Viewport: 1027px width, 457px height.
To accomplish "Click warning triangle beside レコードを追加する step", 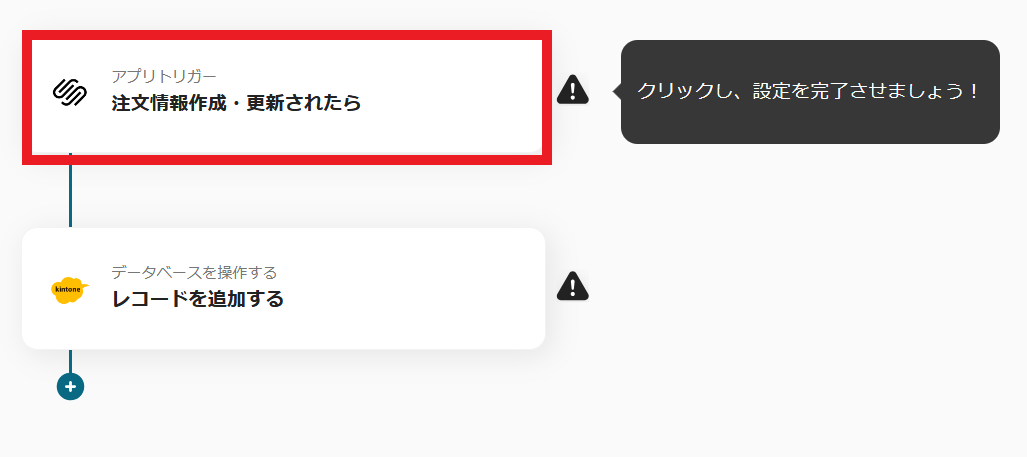I will click(x=573, y=286).
